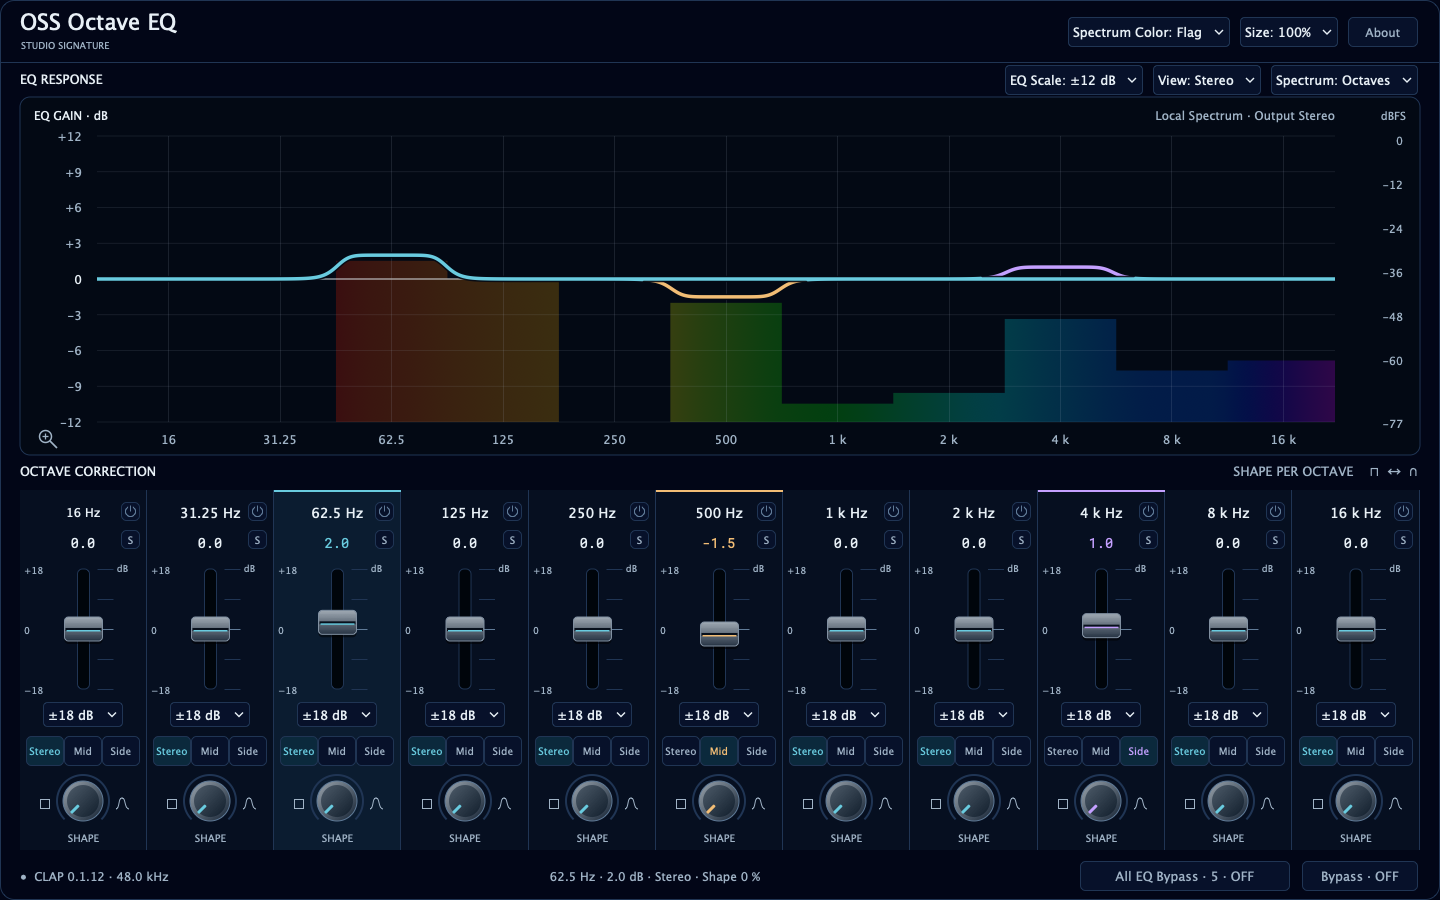This screenshot has width=1440, height=900.
Task: Open the View: Stereo dropdown
Action: click(x=1206, y=80)
